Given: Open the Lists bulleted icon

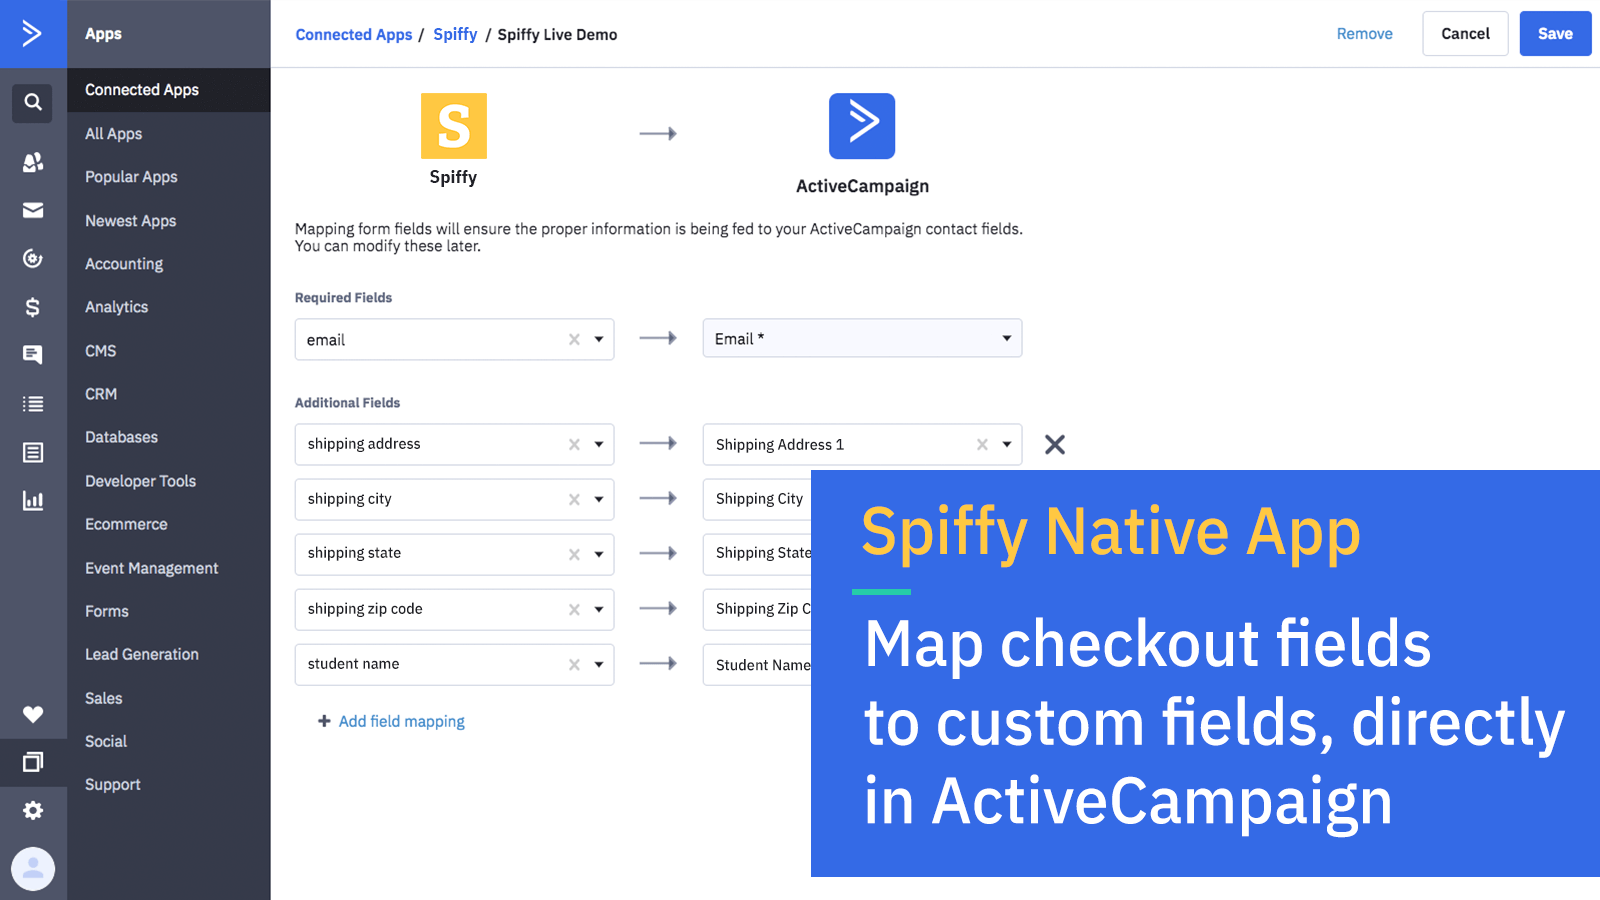Looking at the screenshot, I should click(x=33, y=404).
